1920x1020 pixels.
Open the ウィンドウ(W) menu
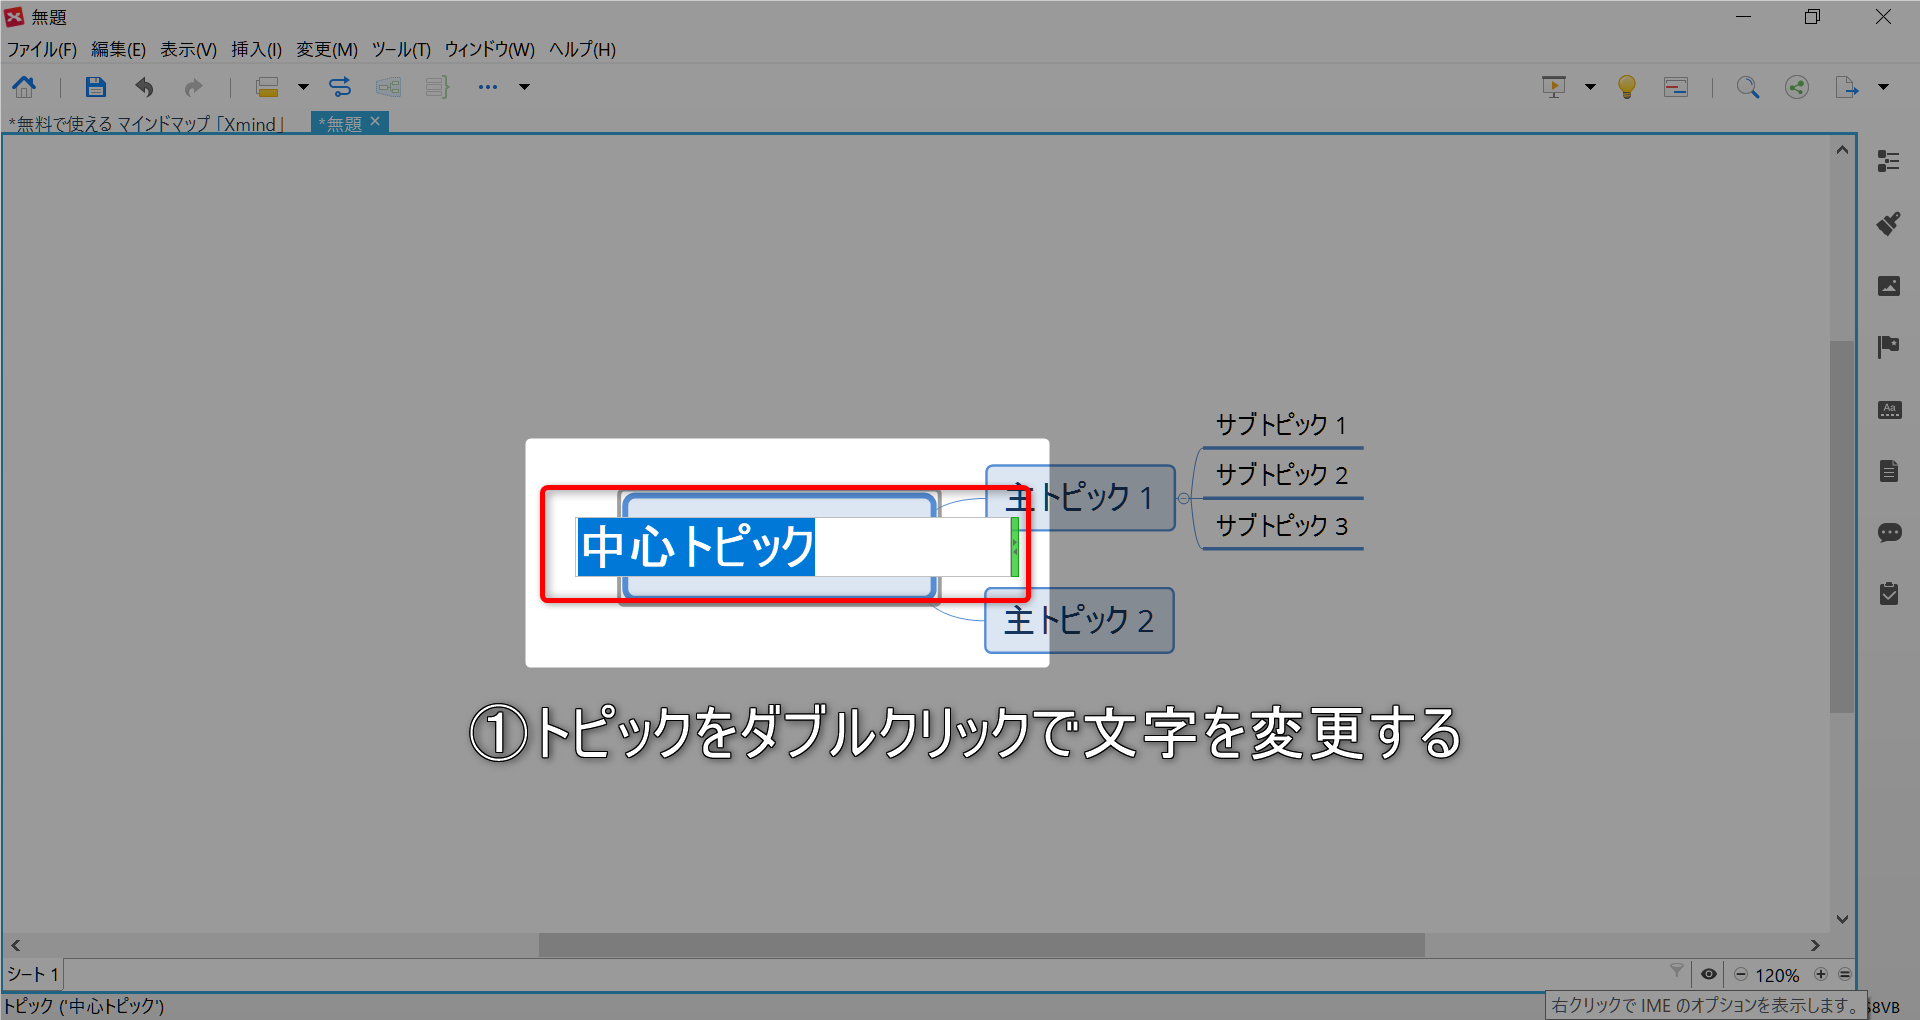pyautogui.click(x=489, y=49)
